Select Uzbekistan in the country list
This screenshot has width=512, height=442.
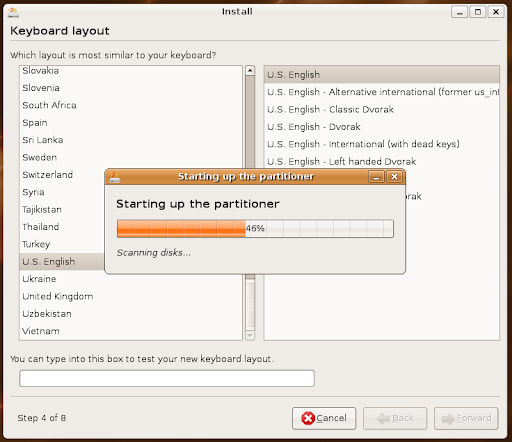(x=131, y=314)
